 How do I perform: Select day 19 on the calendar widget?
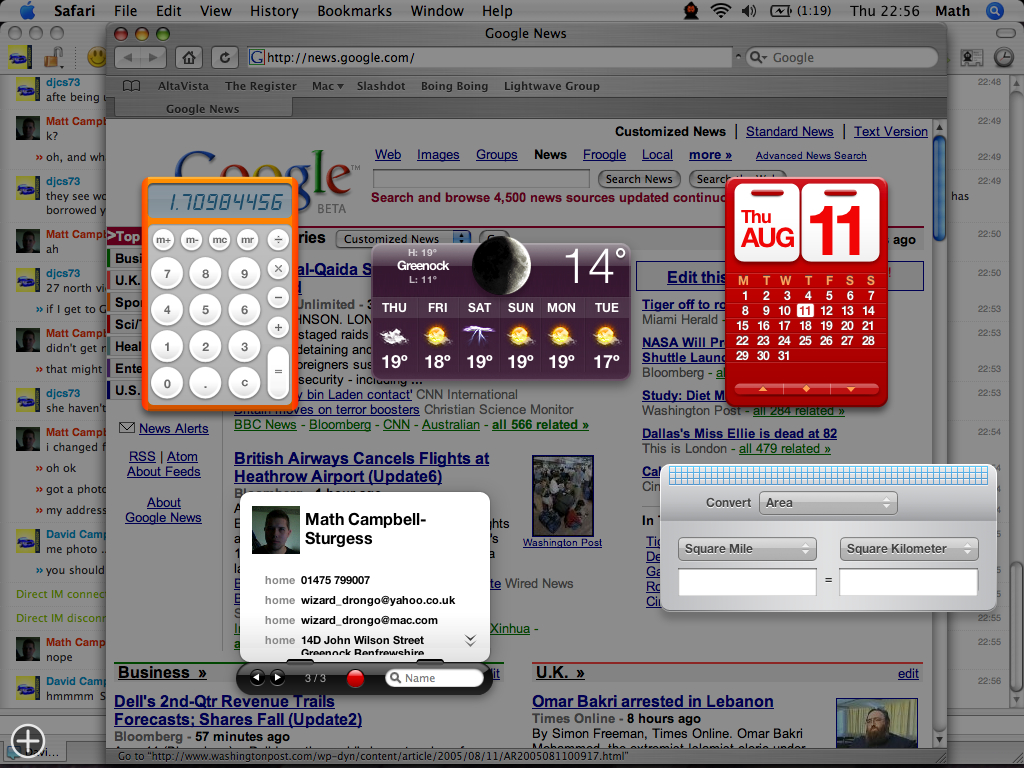(826, 325)
